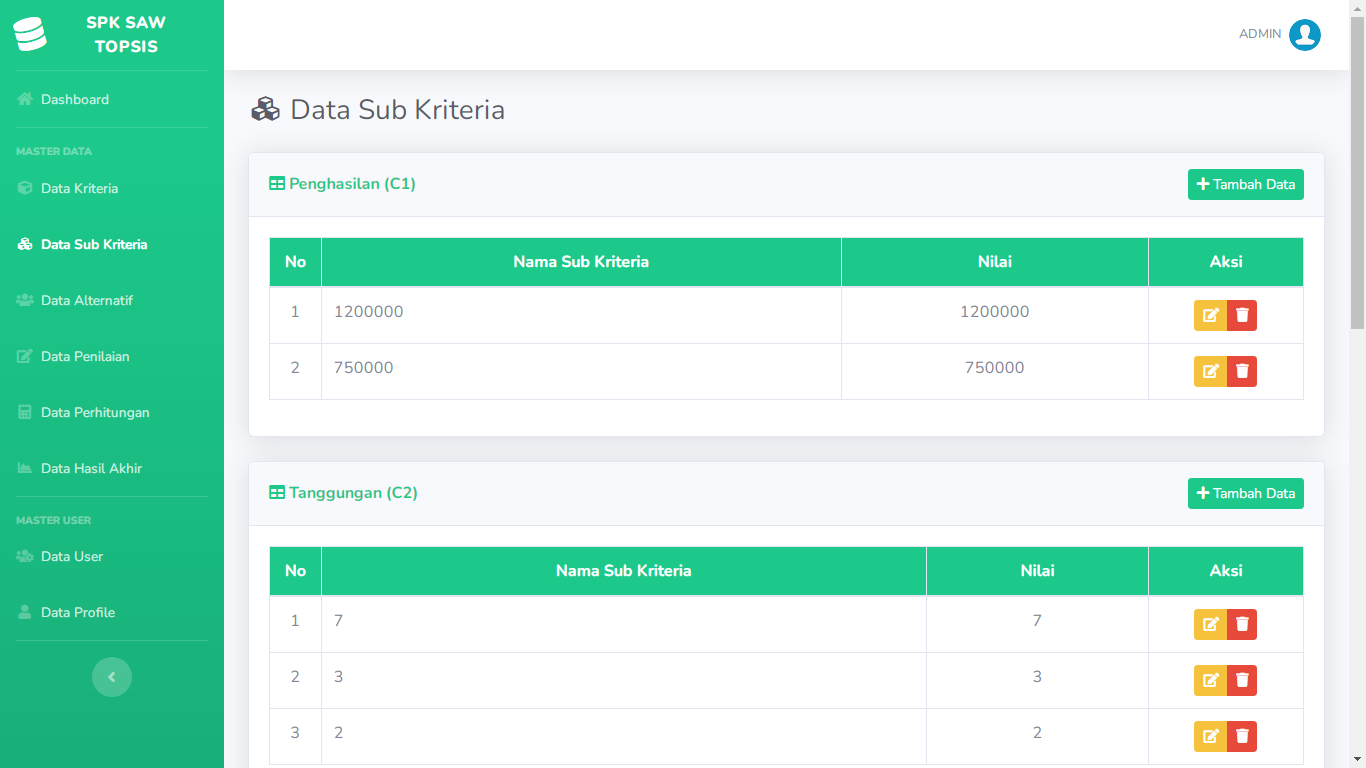The height and width of the screenshot is (768, 1366).
Task: Click the table icon next to Tanggungan (C2)
Action: click(277, 493)
